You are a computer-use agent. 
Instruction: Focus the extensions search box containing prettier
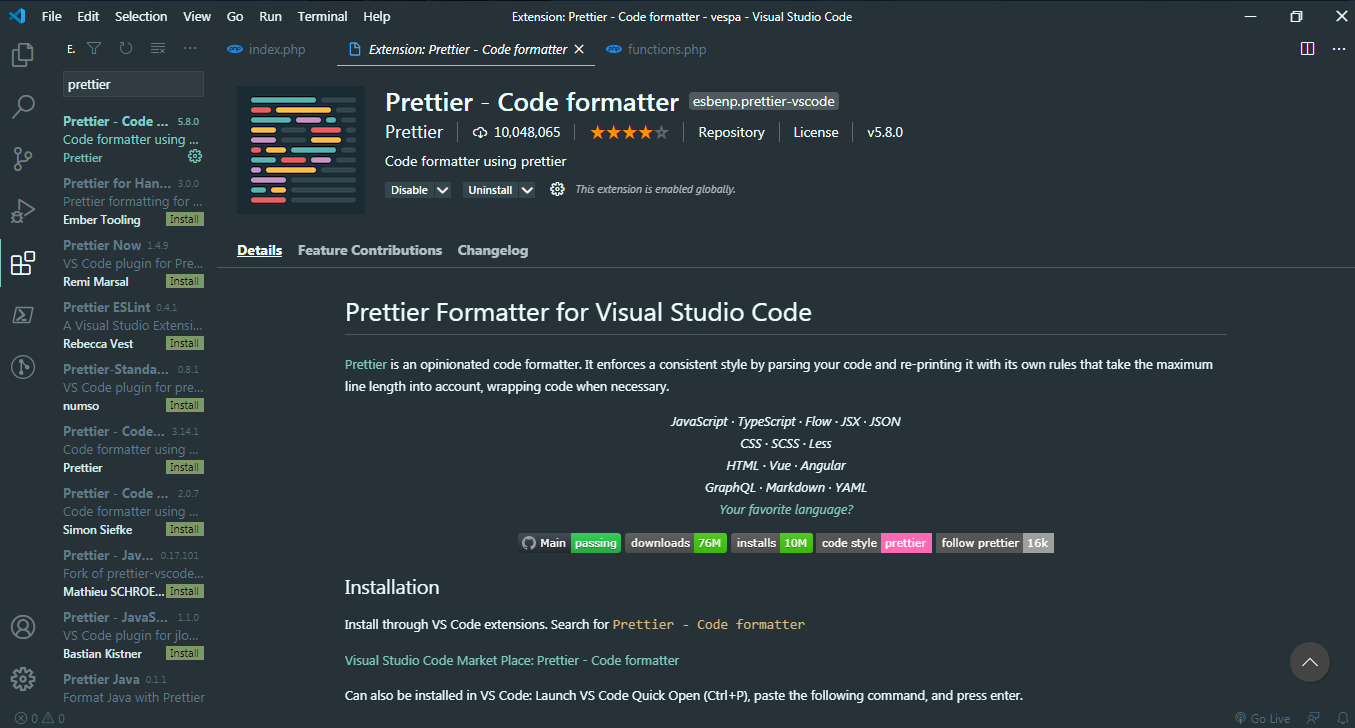133,84
